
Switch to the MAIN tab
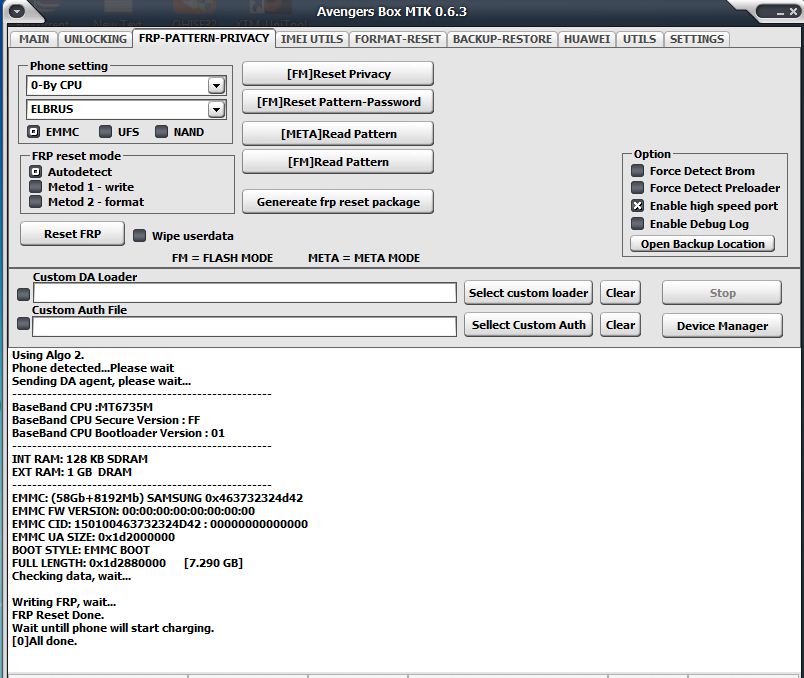tap(34, 39)
